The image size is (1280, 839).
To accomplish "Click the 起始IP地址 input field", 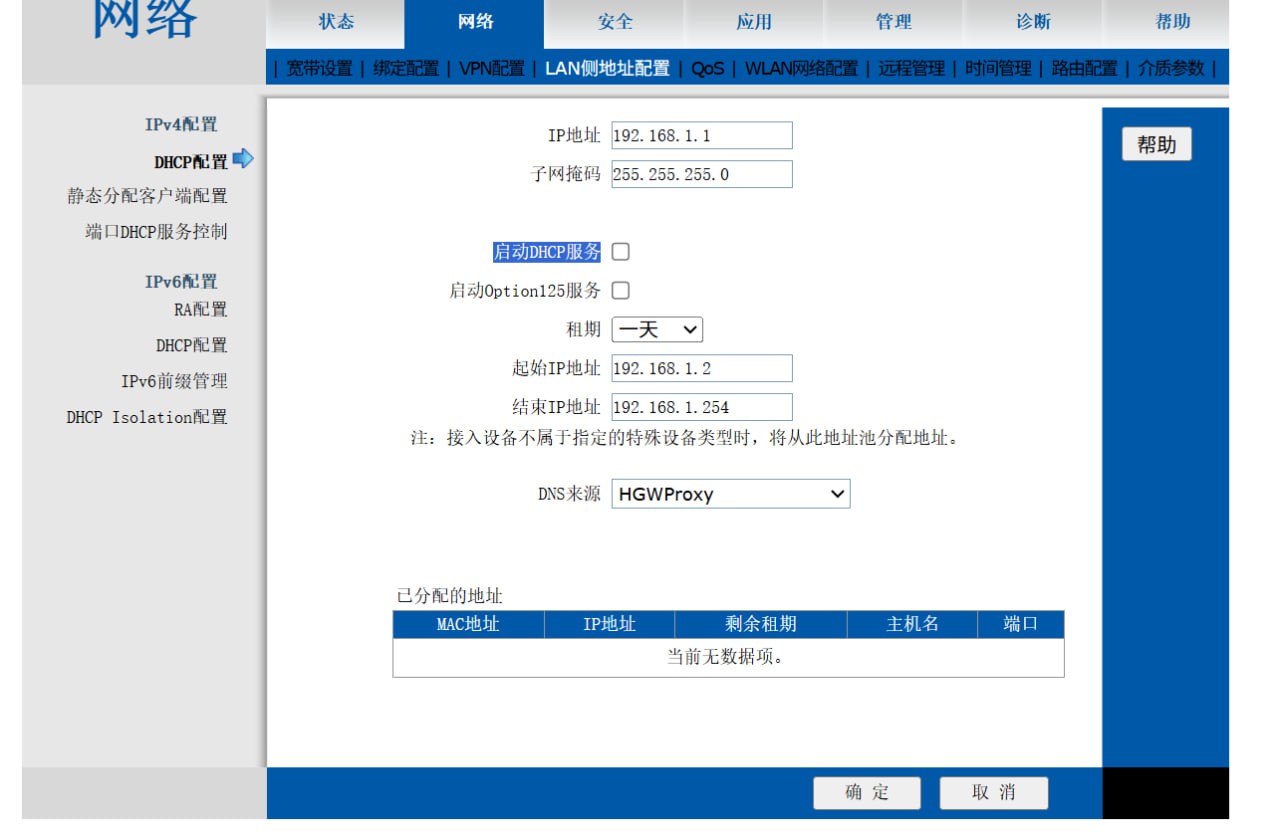I will point(701,368).
